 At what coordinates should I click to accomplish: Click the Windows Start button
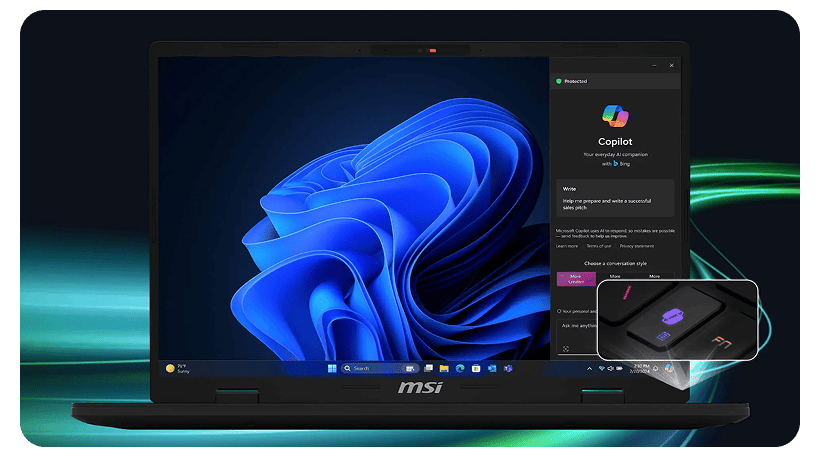(x=332, y=368)
